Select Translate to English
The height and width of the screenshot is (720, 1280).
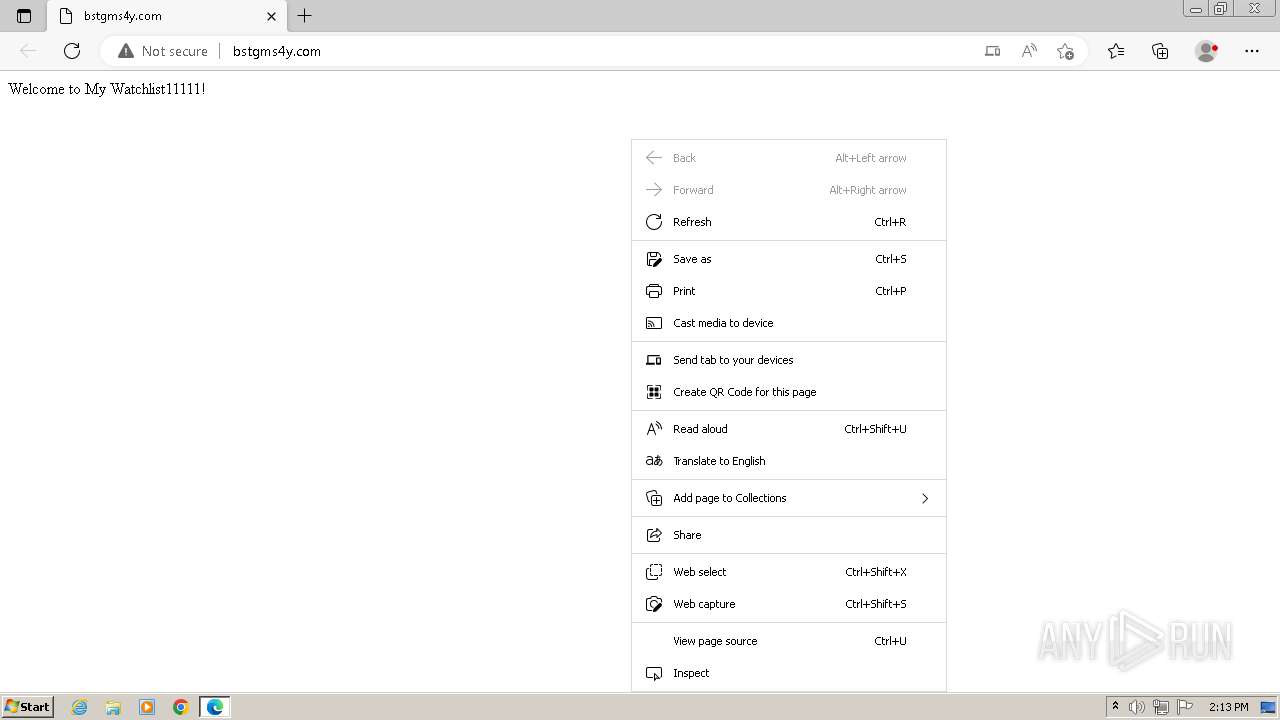click(x=789, y=461)
